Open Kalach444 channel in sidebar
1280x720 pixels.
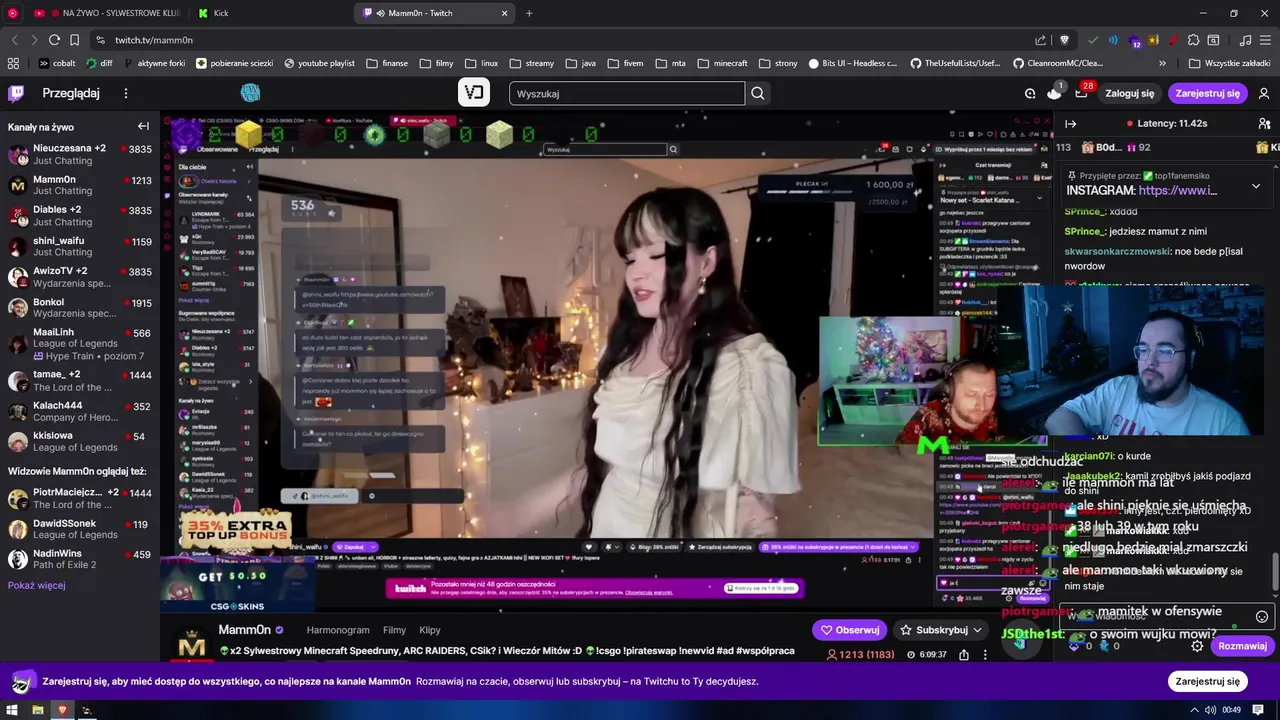point(79,411)
